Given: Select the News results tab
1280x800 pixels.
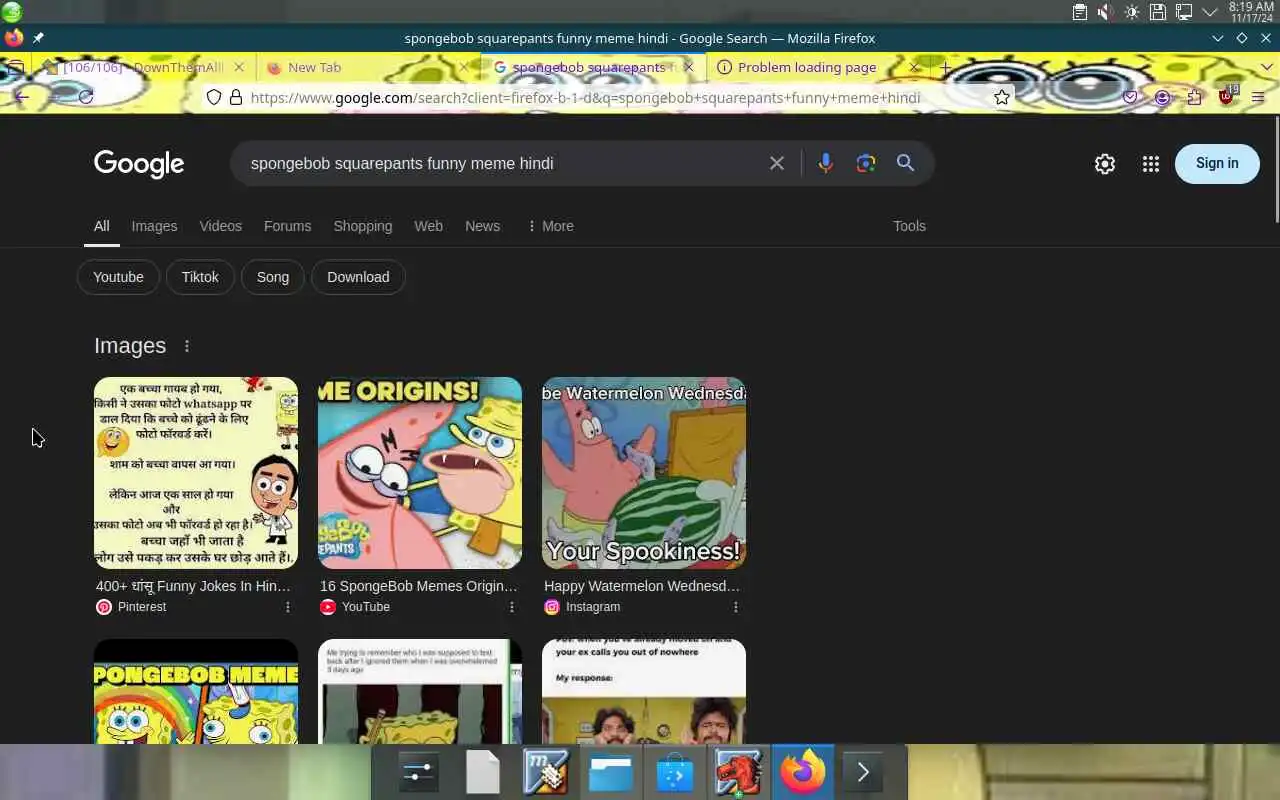Looking at the screenshot, I should click(482, 226).
